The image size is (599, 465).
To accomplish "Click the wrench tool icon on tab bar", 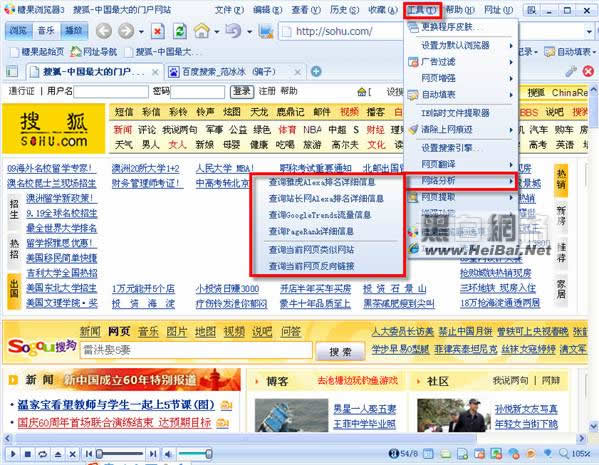I will coord(571,71).
